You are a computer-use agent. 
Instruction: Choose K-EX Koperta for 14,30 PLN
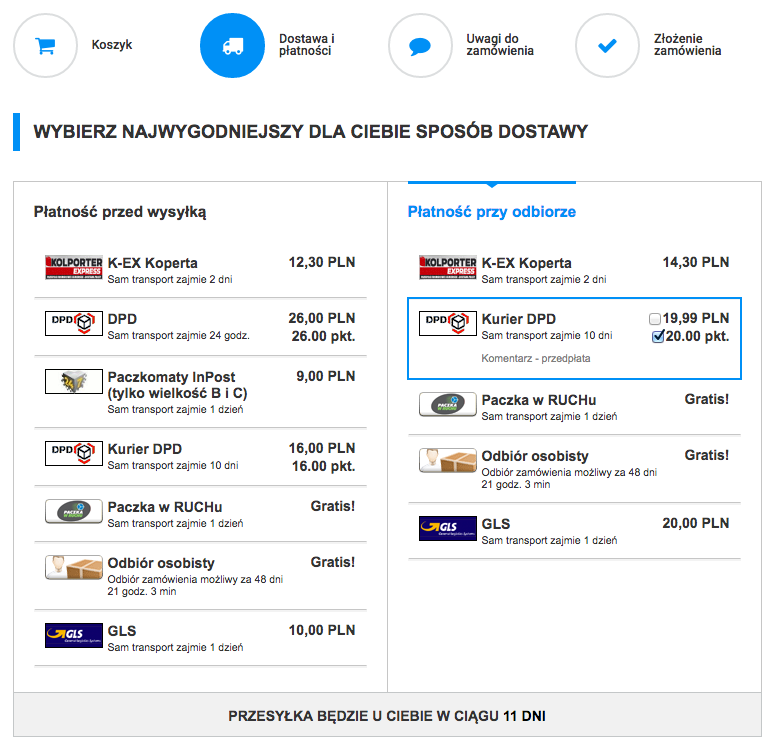click(574, 270)
